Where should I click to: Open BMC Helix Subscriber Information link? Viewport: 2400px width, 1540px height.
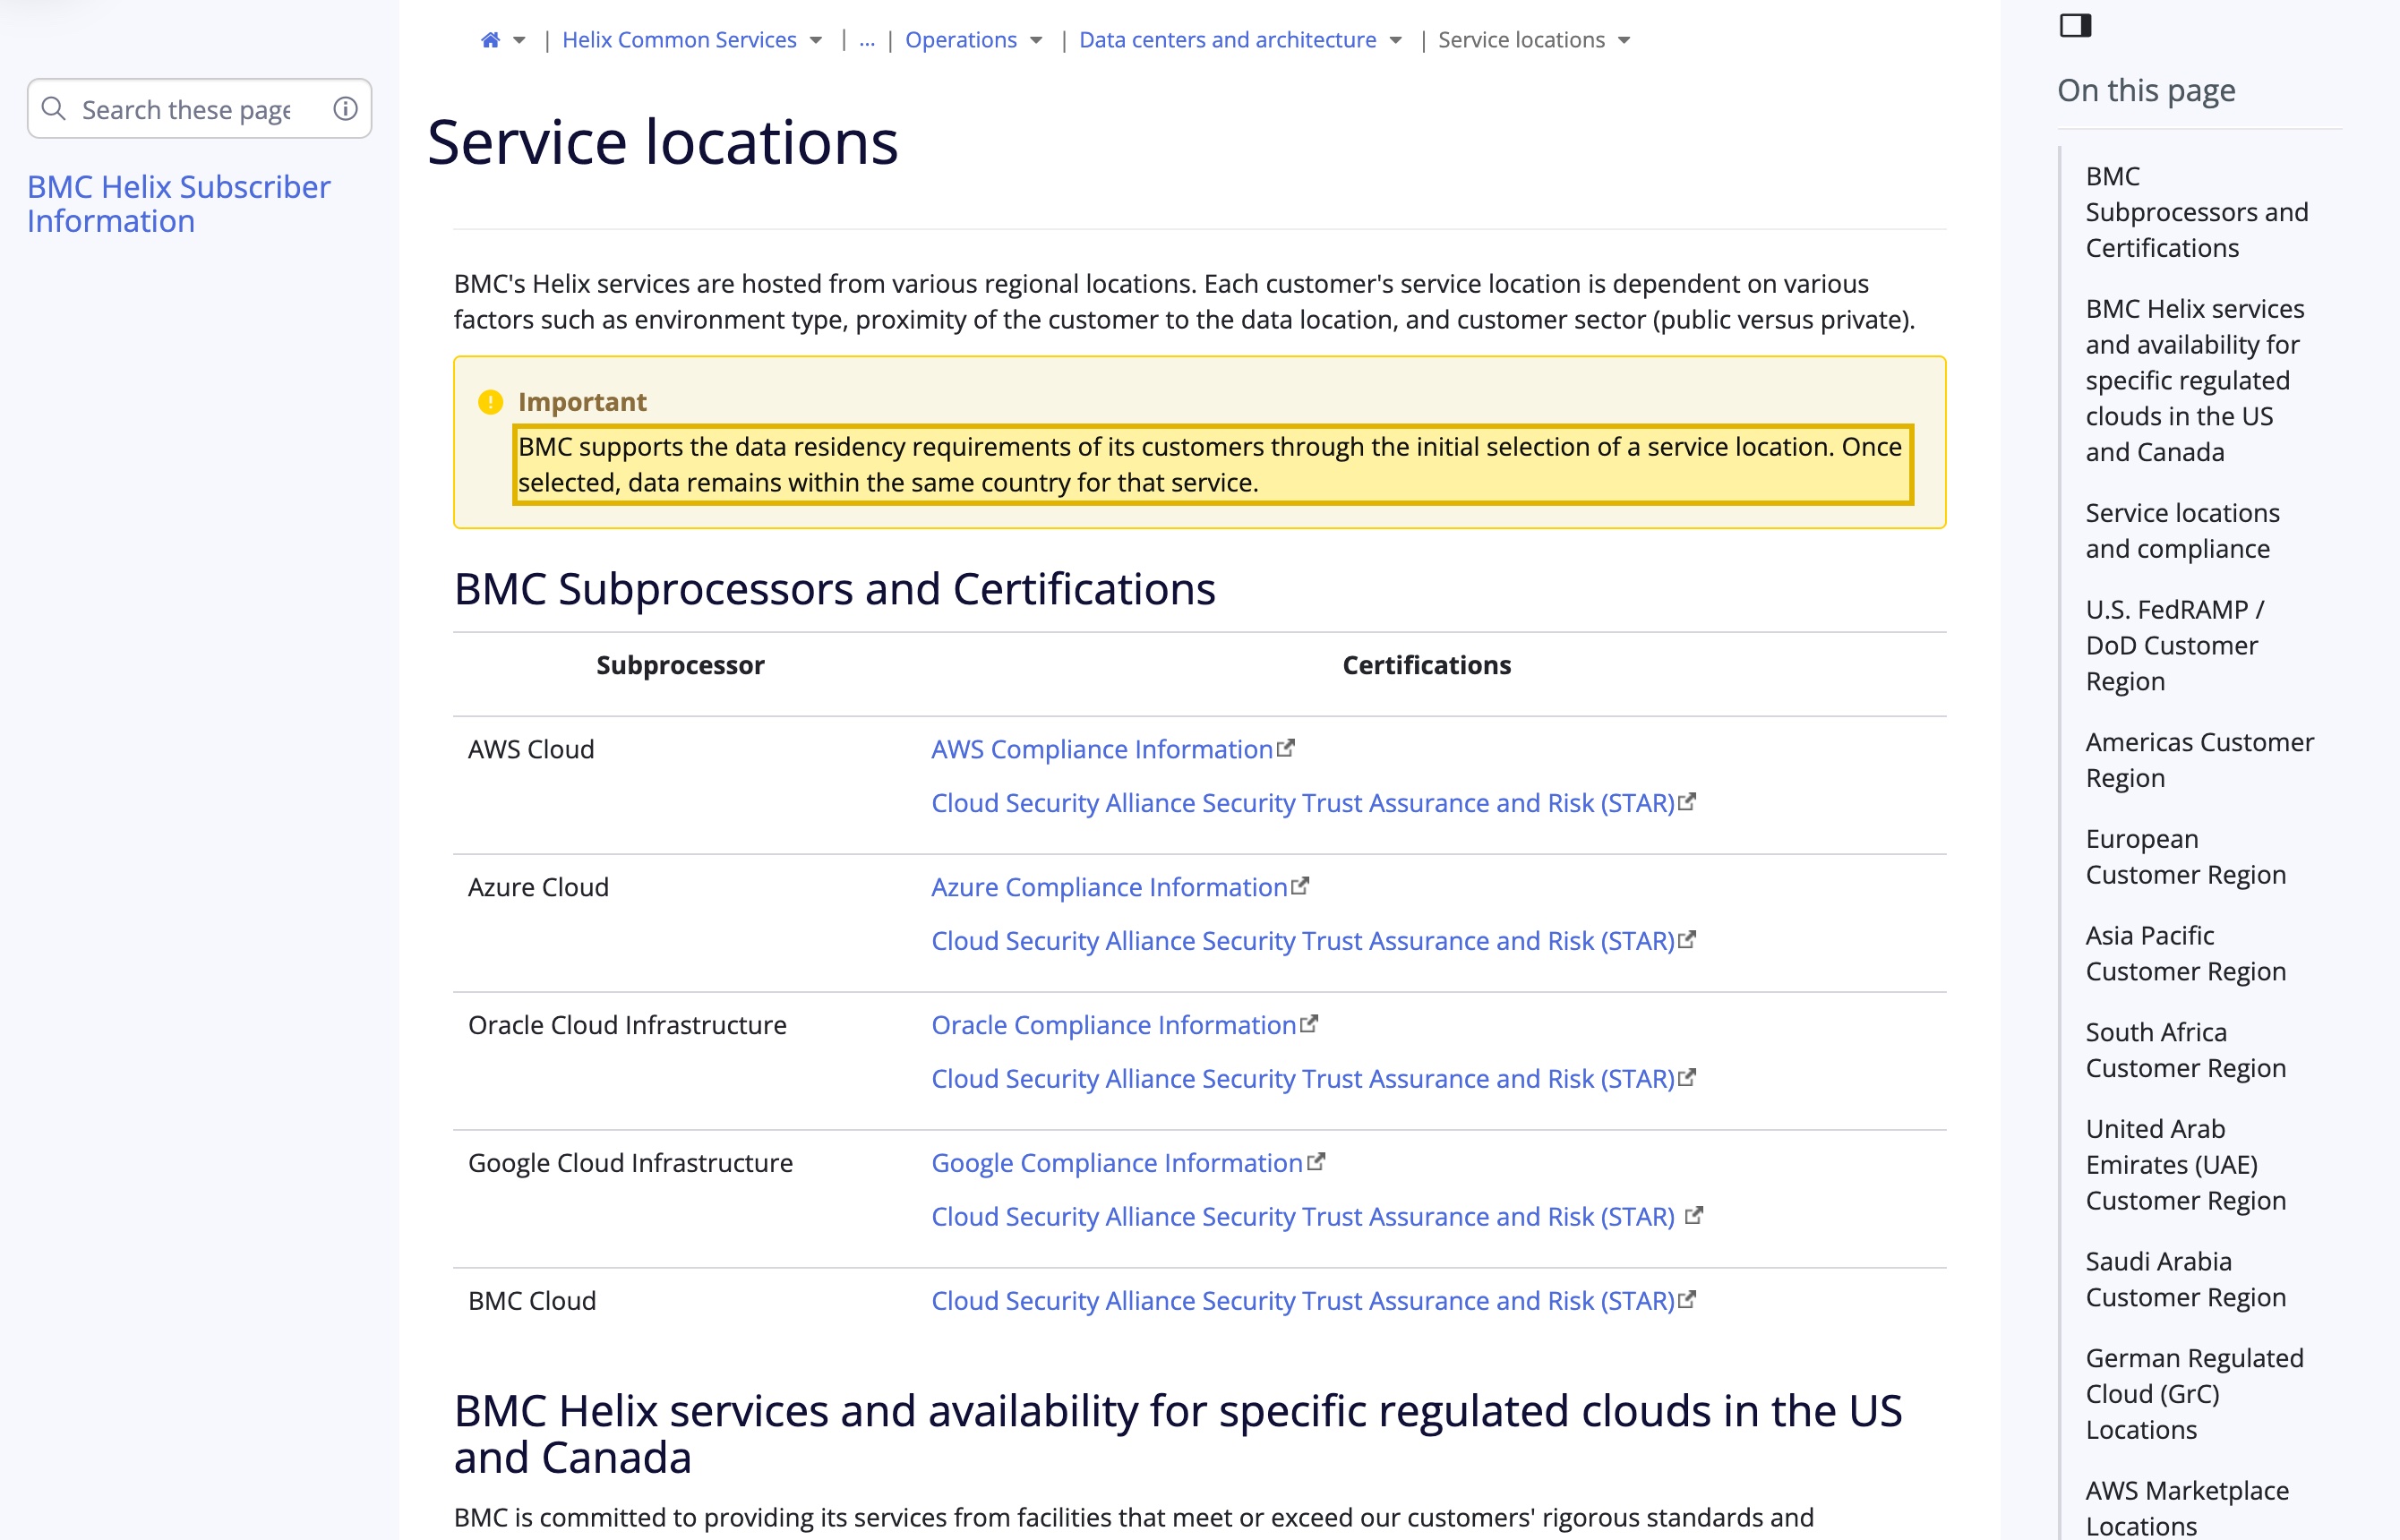pyautogui.click(x=178, y=204)
